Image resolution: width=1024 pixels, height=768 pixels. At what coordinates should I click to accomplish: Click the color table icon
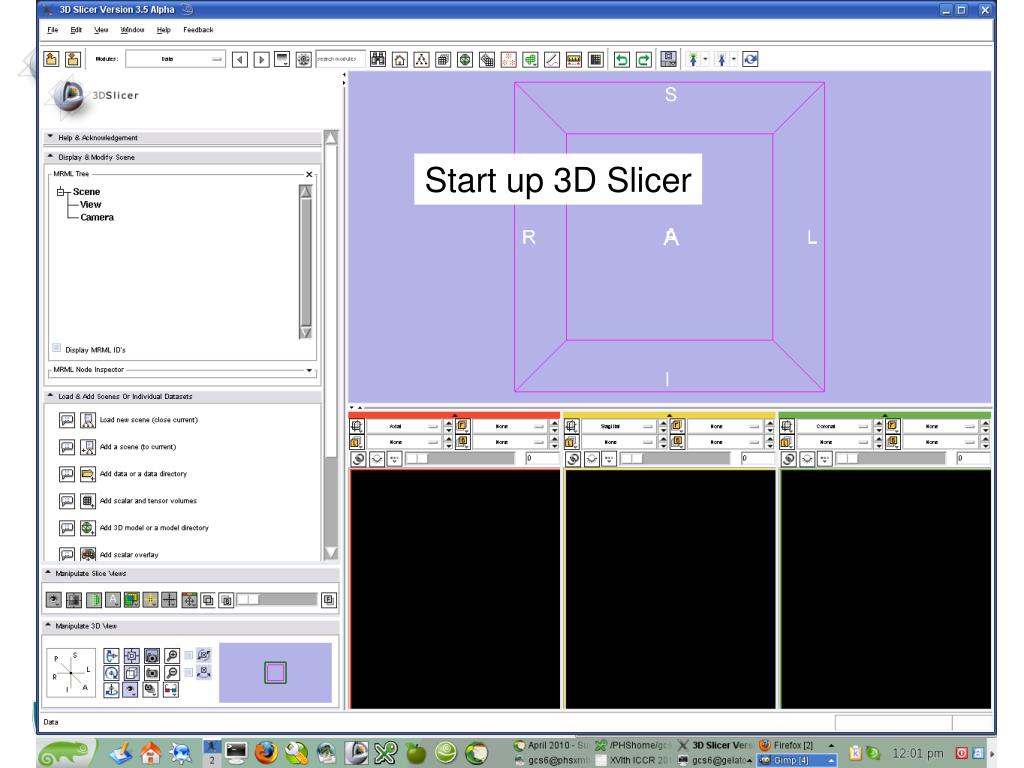[x=596, y=59]
